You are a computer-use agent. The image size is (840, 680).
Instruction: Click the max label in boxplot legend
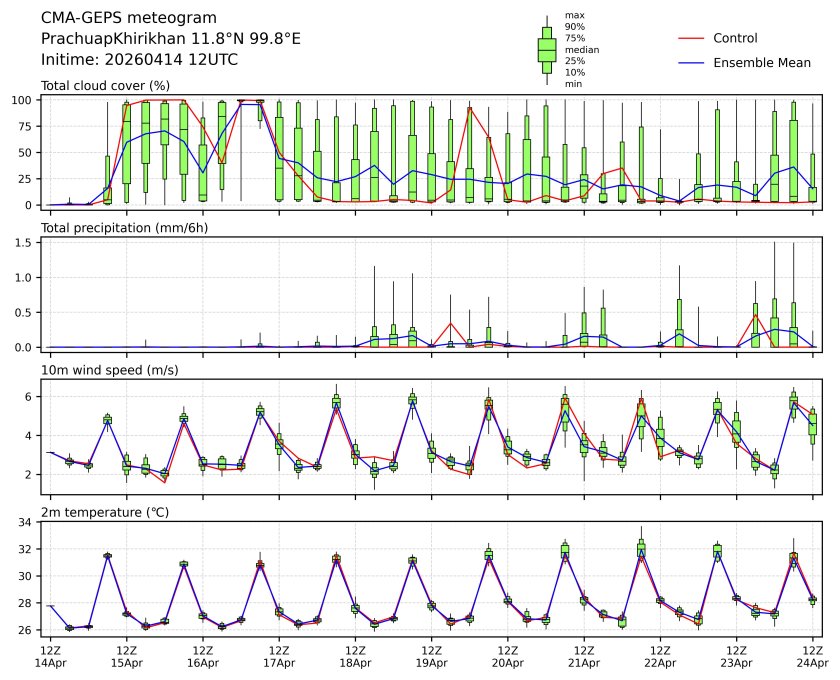[x=574, y=15]
